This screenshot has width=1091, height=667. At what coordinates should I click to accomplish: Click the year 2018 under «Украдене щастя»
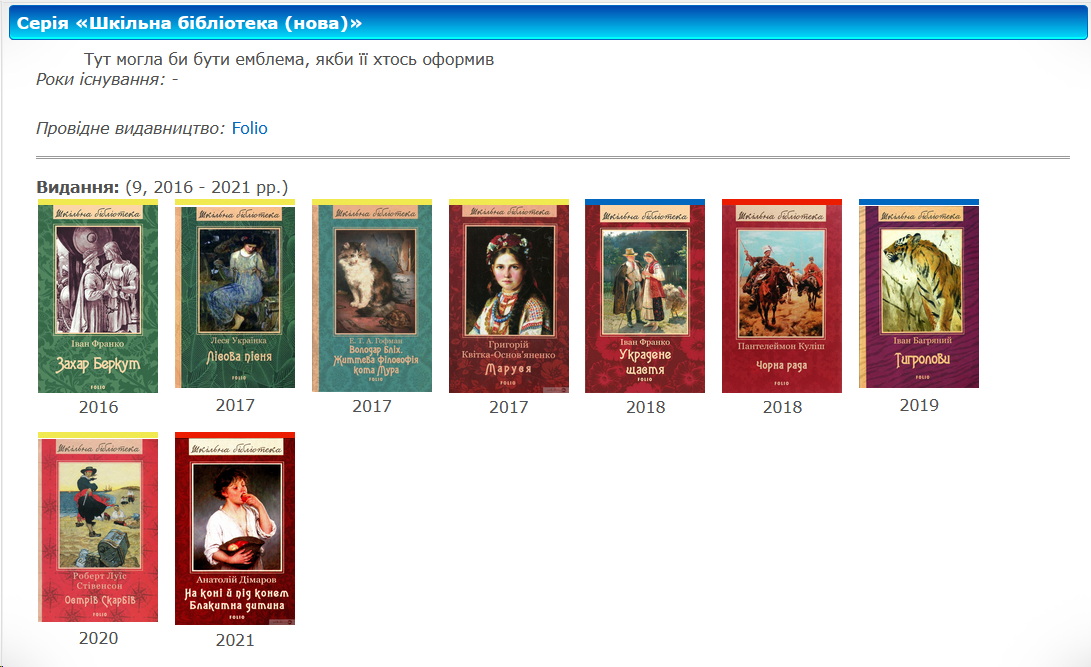[645, 407]
